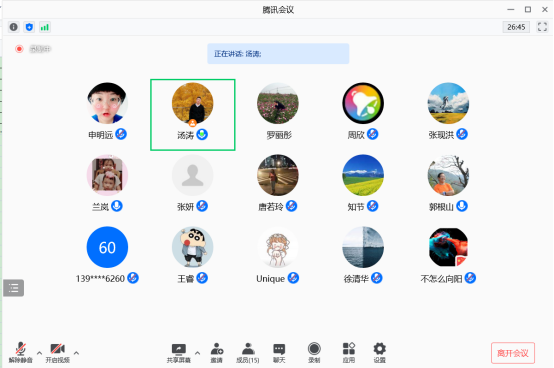Select Unique's avatar

point(278,247)
